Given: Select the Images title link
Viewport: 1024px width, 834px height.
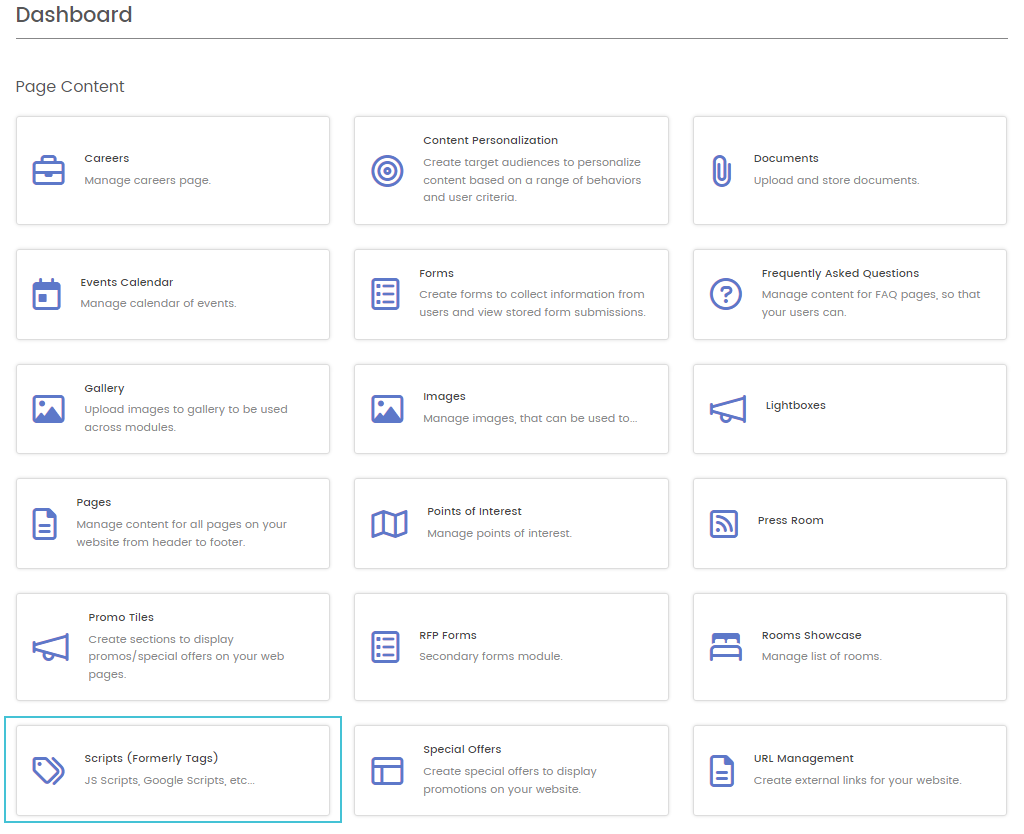Looking at the screenshot, I should tap(444, 396).
